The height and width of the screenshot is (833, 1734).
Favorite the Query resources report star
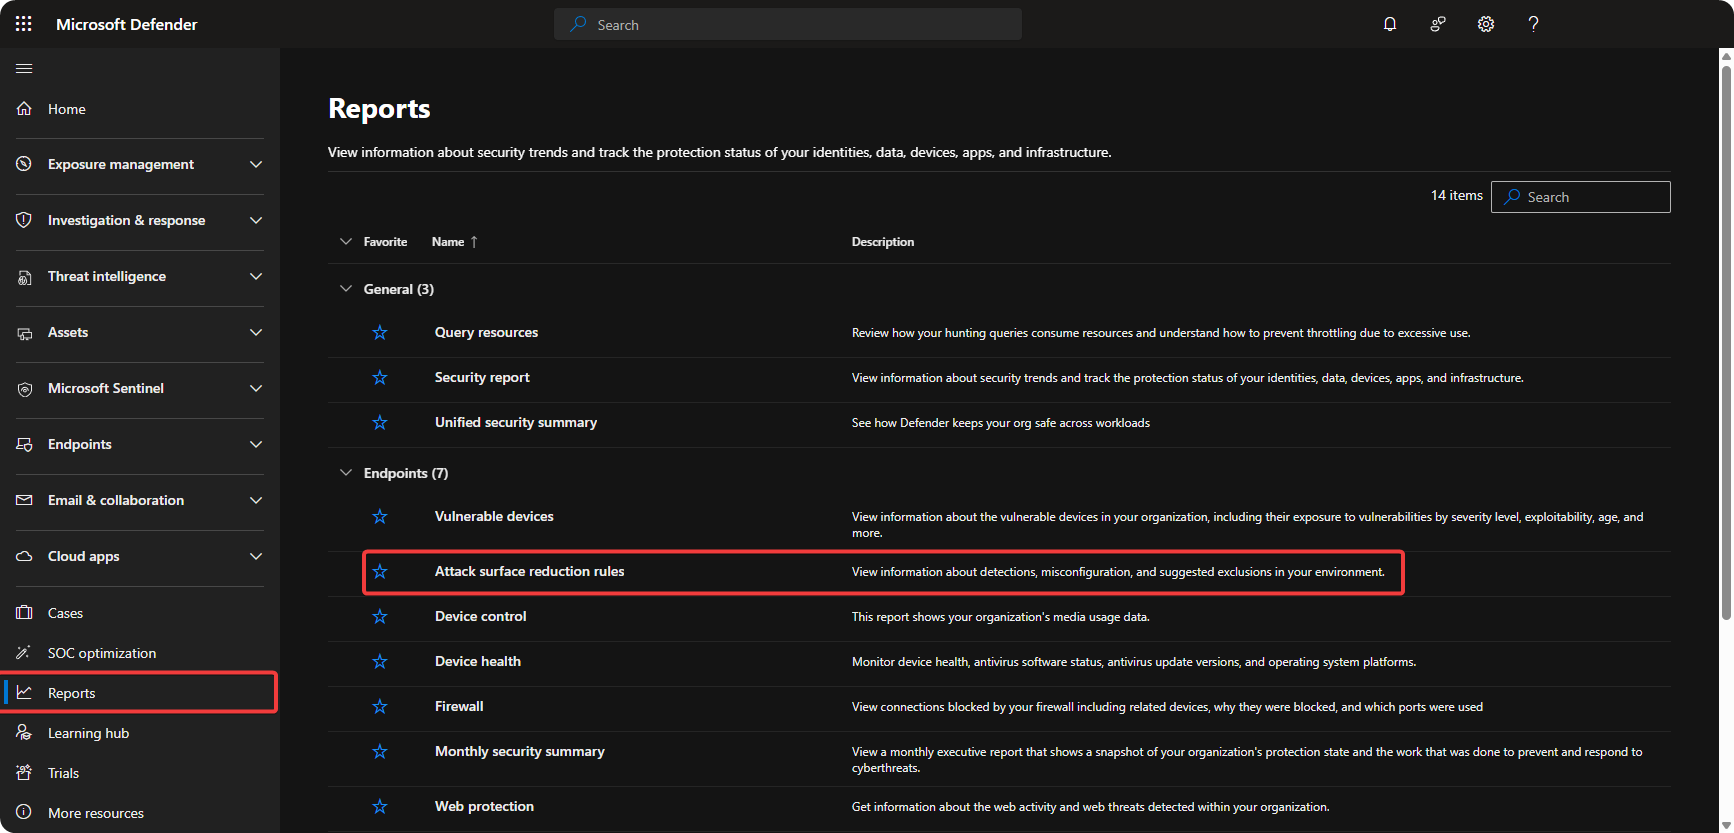click(x=380, y=333)
